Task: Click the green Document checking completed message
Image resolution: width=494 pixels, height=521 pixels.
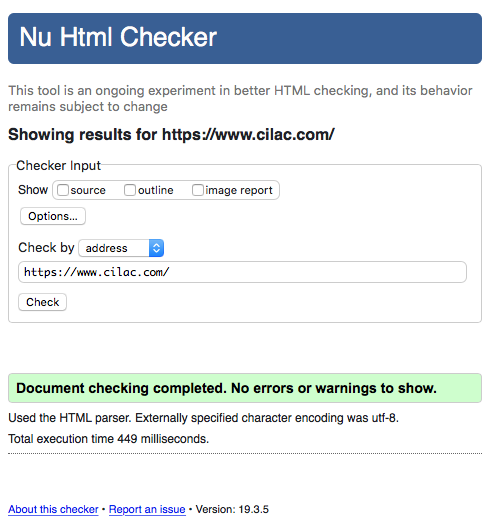Action: click(x=245, y=388)
